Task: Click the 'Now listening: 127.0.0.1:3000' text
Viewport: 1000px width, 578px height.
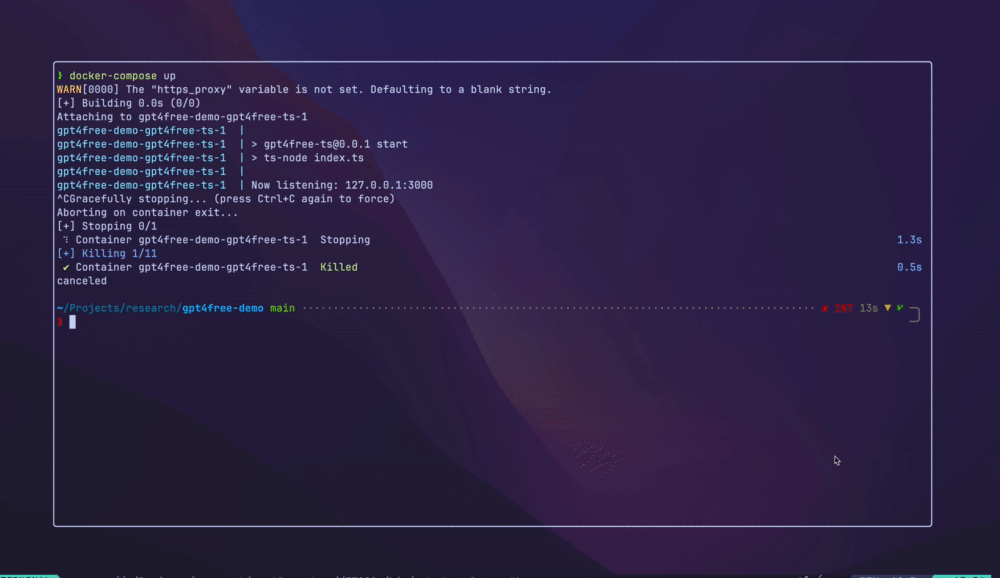Action: pos(342,185)
